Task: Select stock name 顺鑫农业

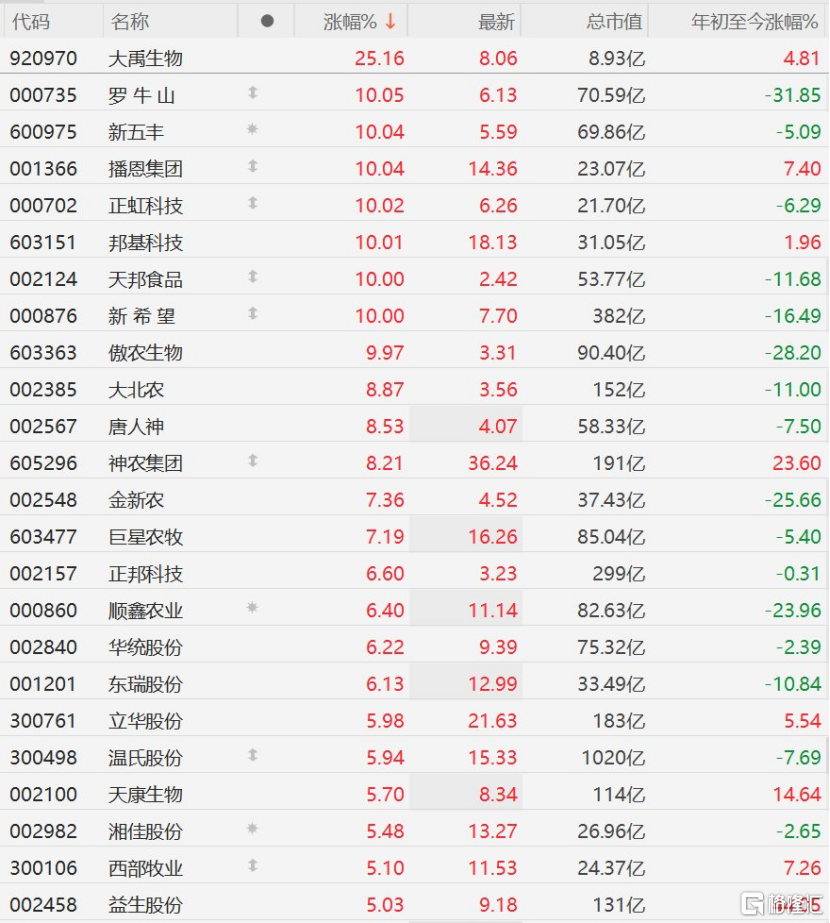Action: click(x=145, y=610)
